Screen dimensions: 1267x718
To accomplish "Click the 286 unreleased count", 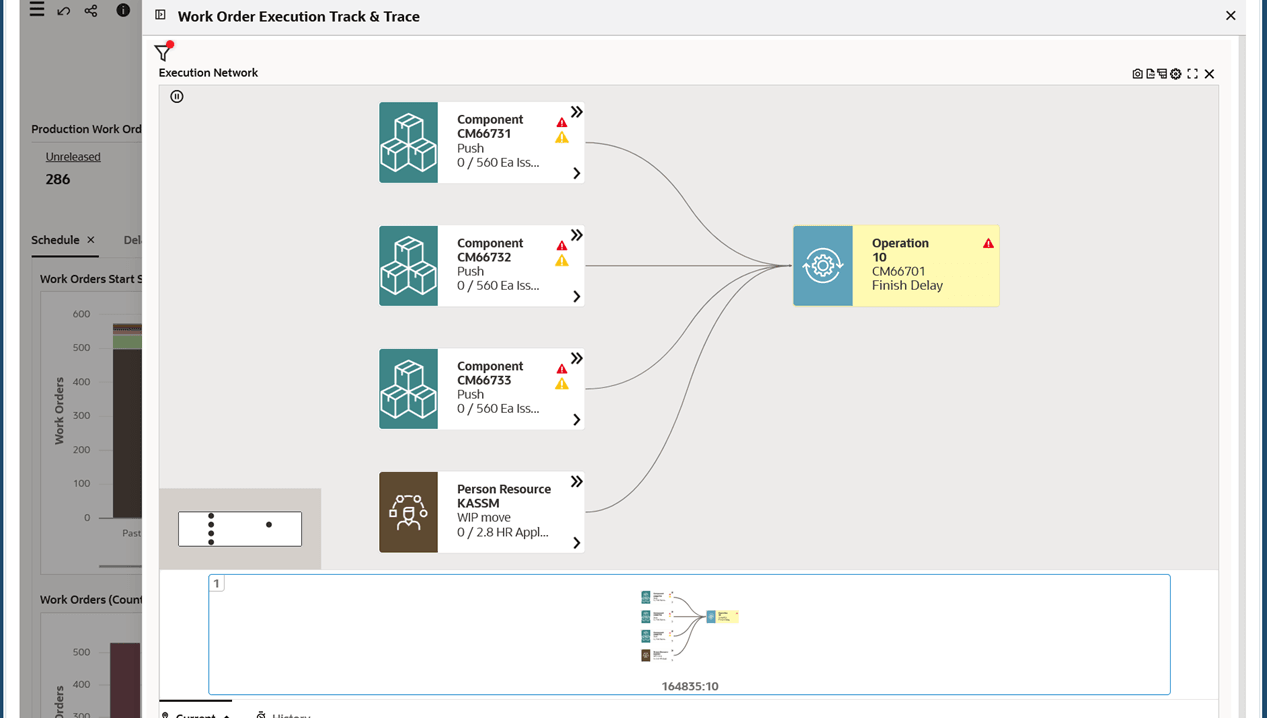I will pos(58,179).
